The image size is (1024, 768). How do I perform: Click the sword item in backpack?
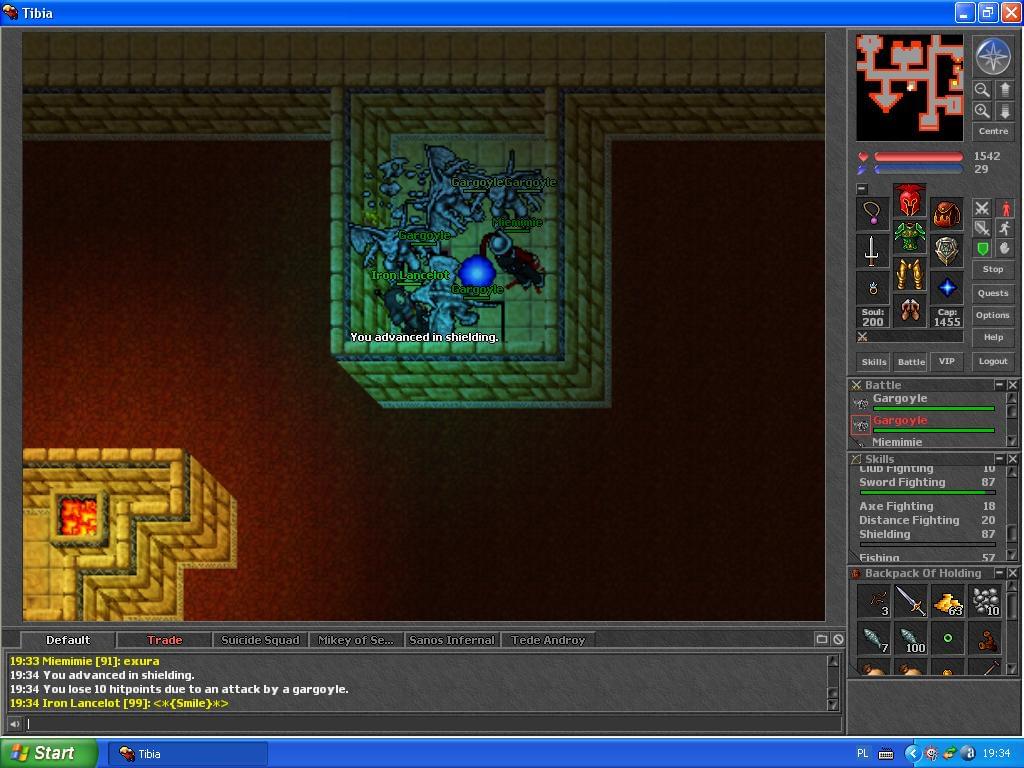point(910,601)
